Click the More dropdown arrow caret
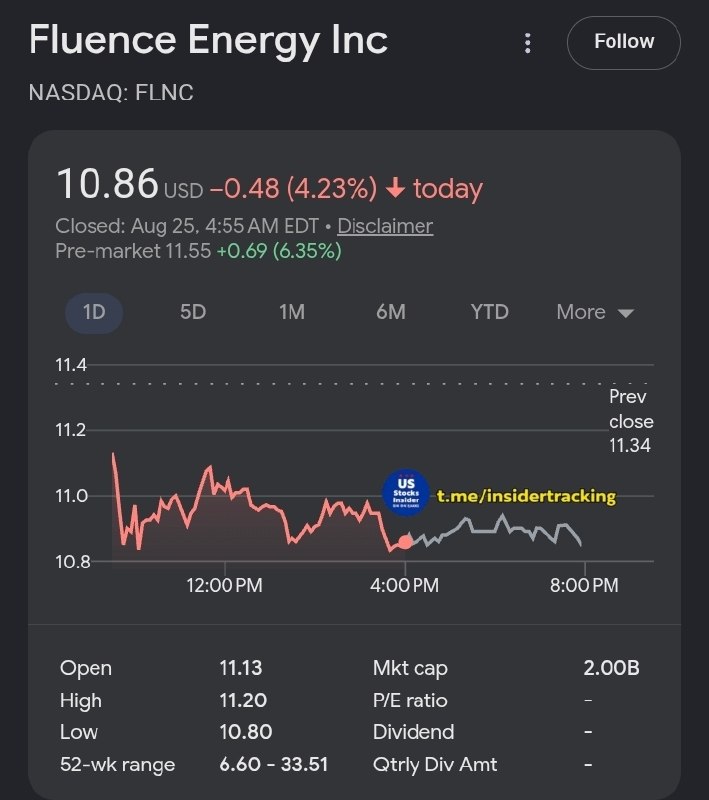The height and width of the screenshot is (800, 709). tap(626, 313)
